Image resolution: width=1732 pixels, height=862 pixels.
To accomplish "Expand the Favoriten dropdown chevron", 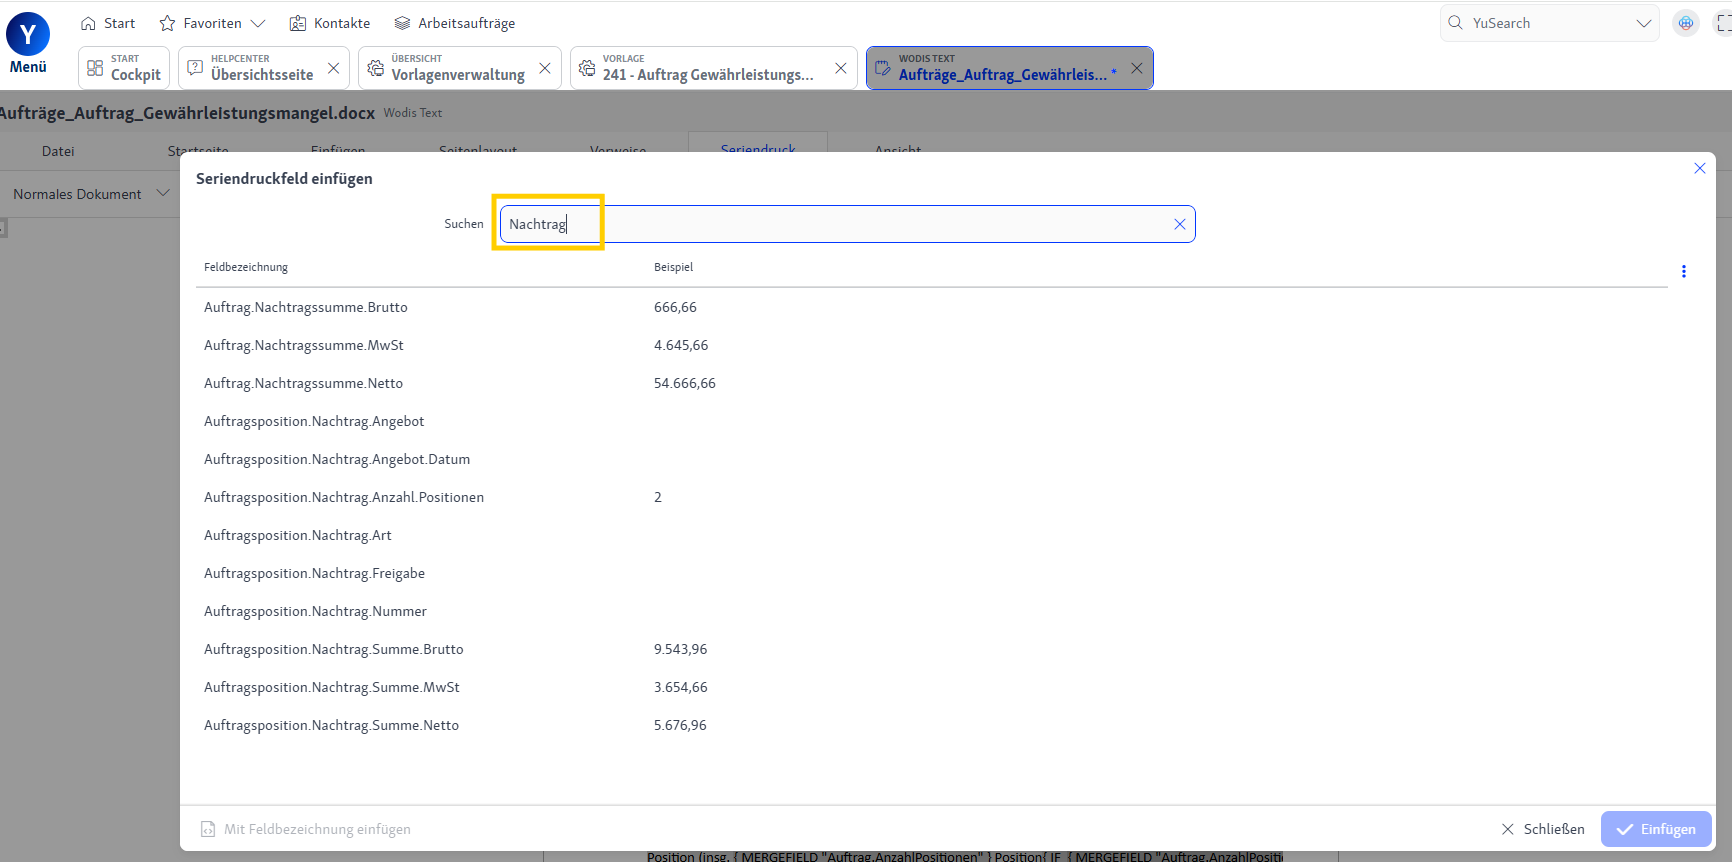I will tap(258, 23).
